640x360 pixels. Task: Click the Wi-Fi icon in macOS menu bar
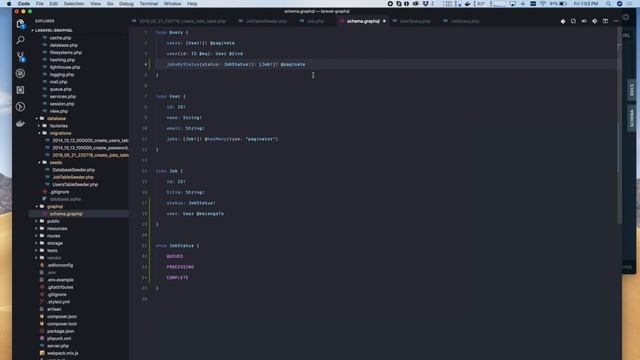coord(542,4)
